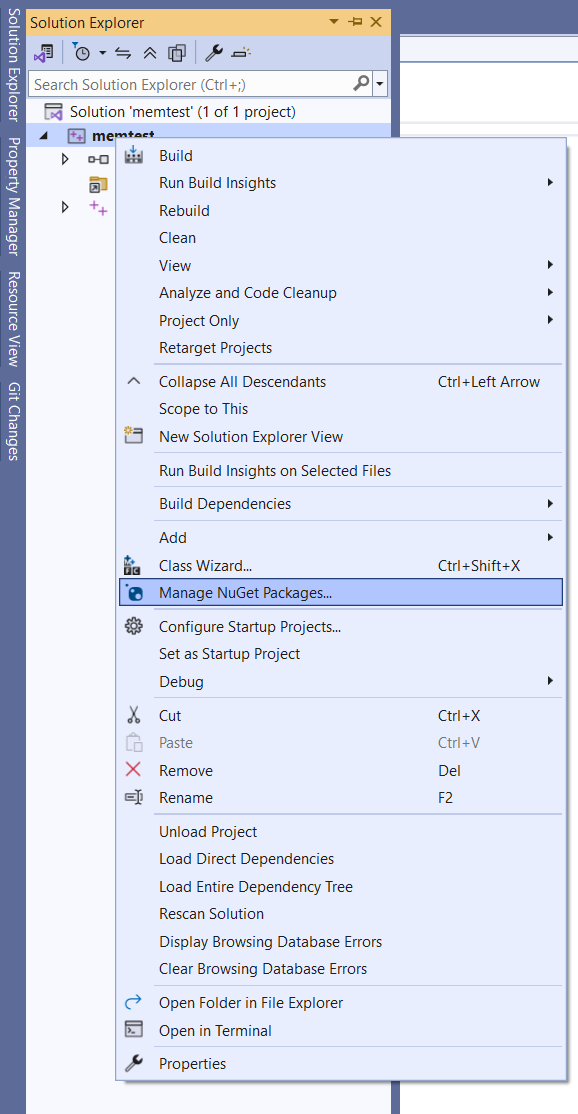Open the Pending Changes Filter clock icon
The height and width of the screenshot is (1114, 578).
[x=81, y=53]
